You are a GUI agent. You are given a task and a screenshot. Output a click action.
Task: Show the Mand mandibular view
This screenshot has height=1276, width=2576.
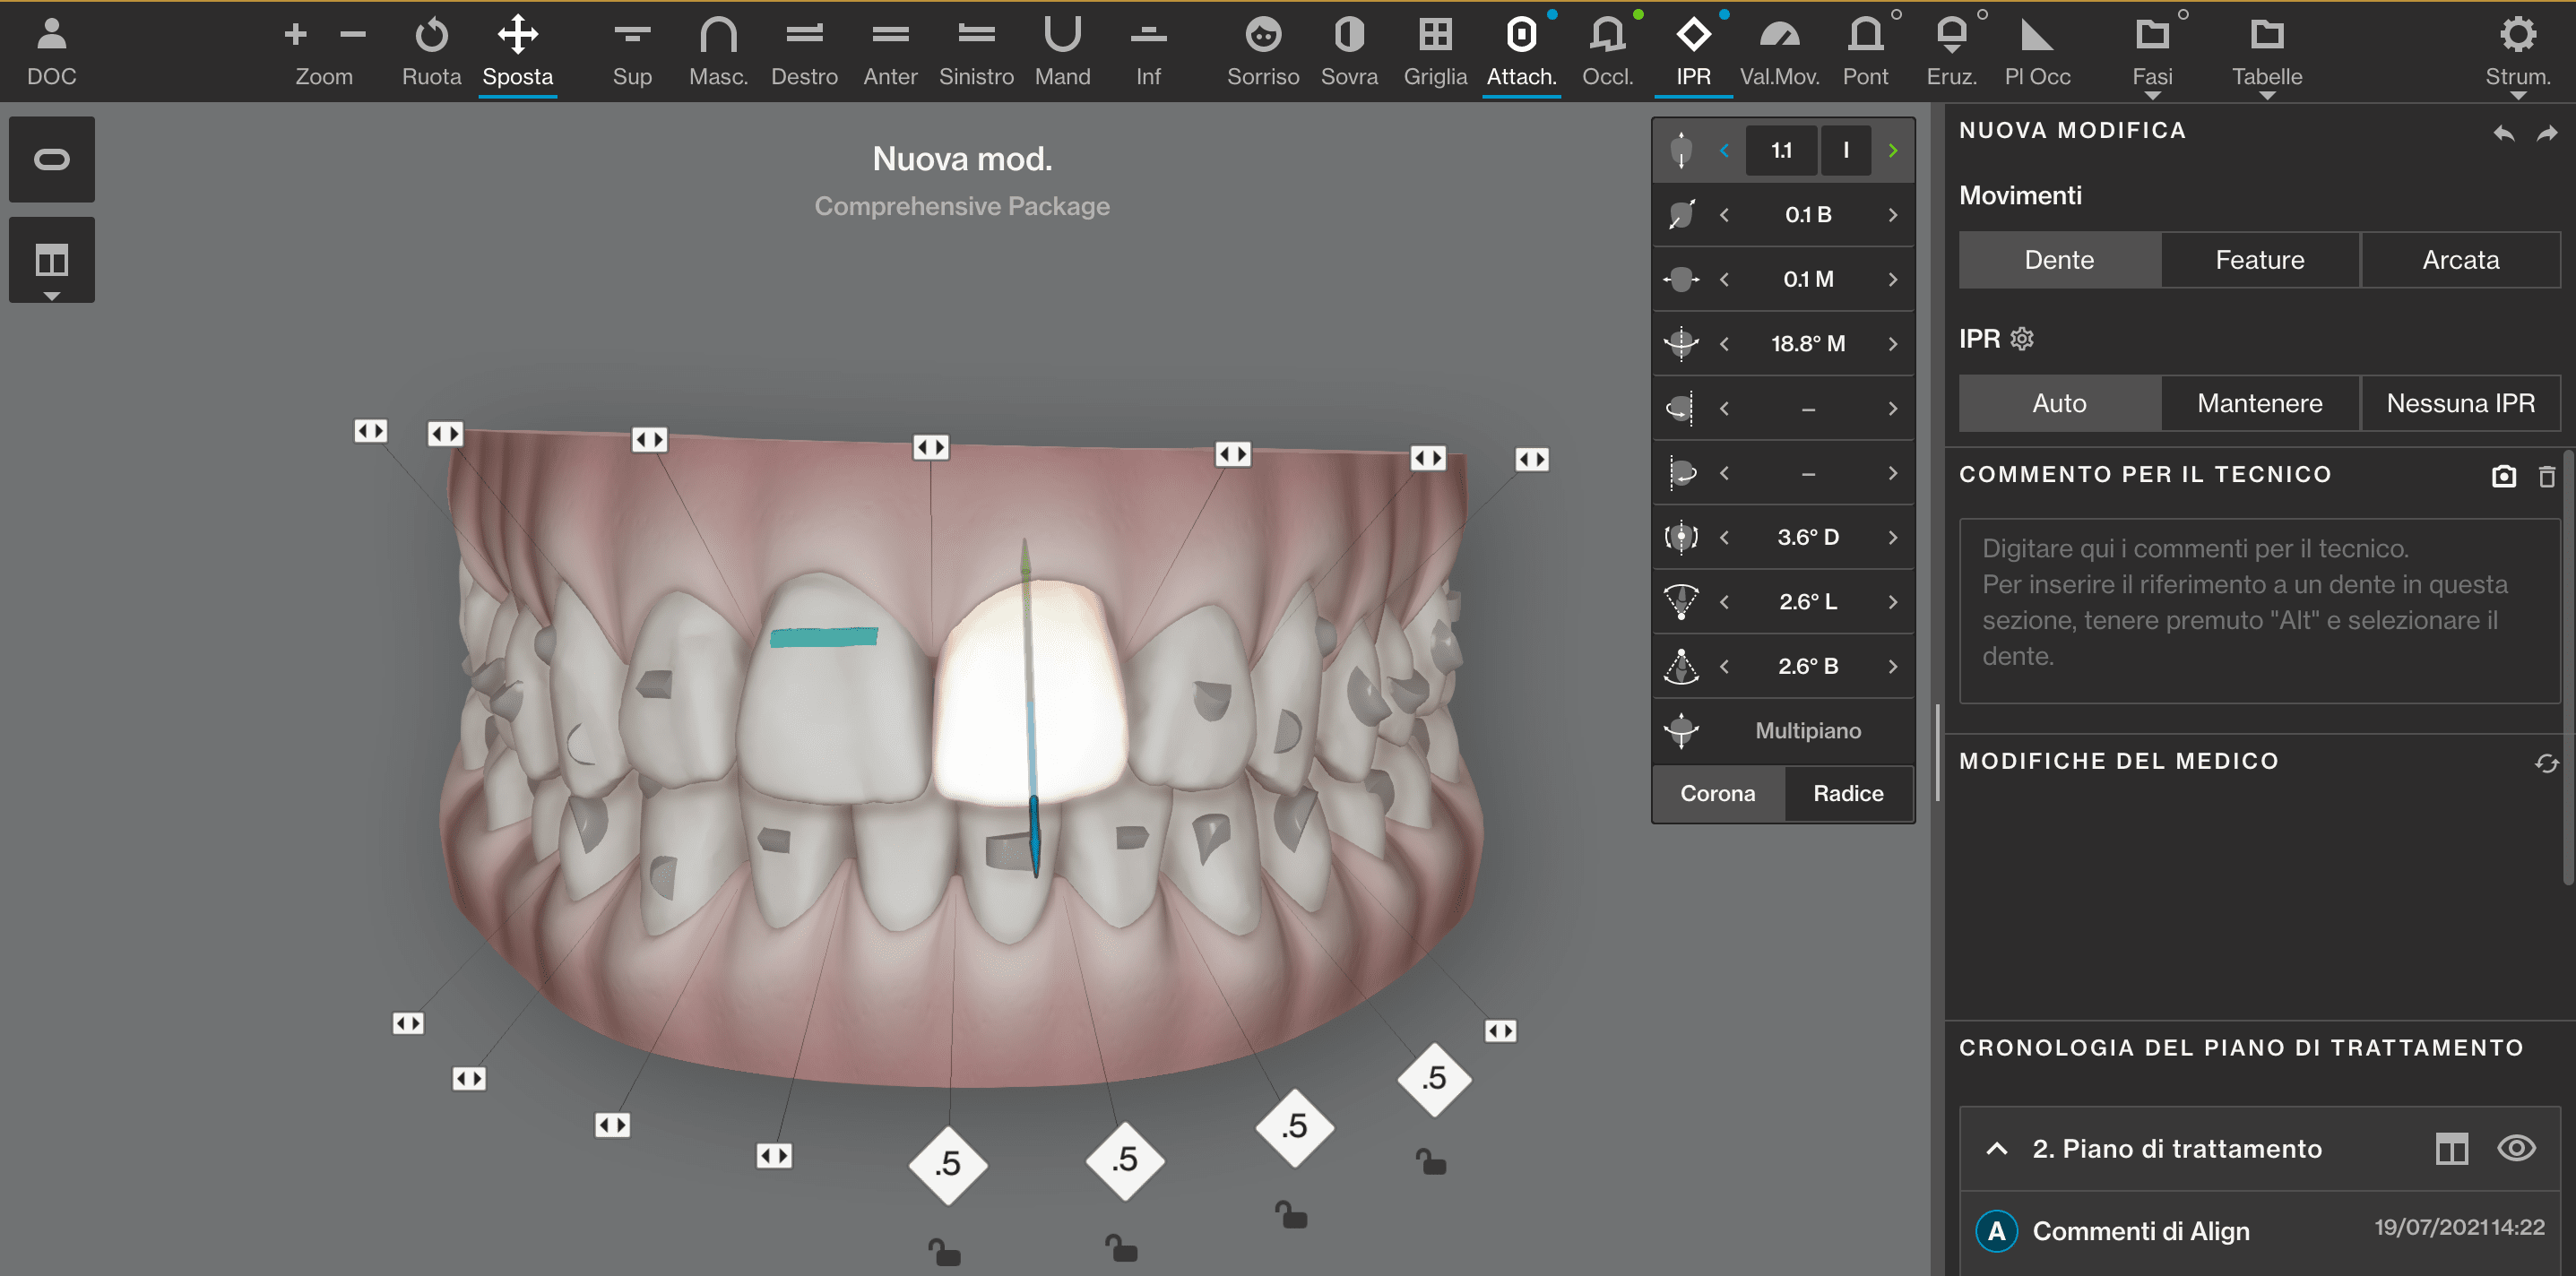point(1062,52)
